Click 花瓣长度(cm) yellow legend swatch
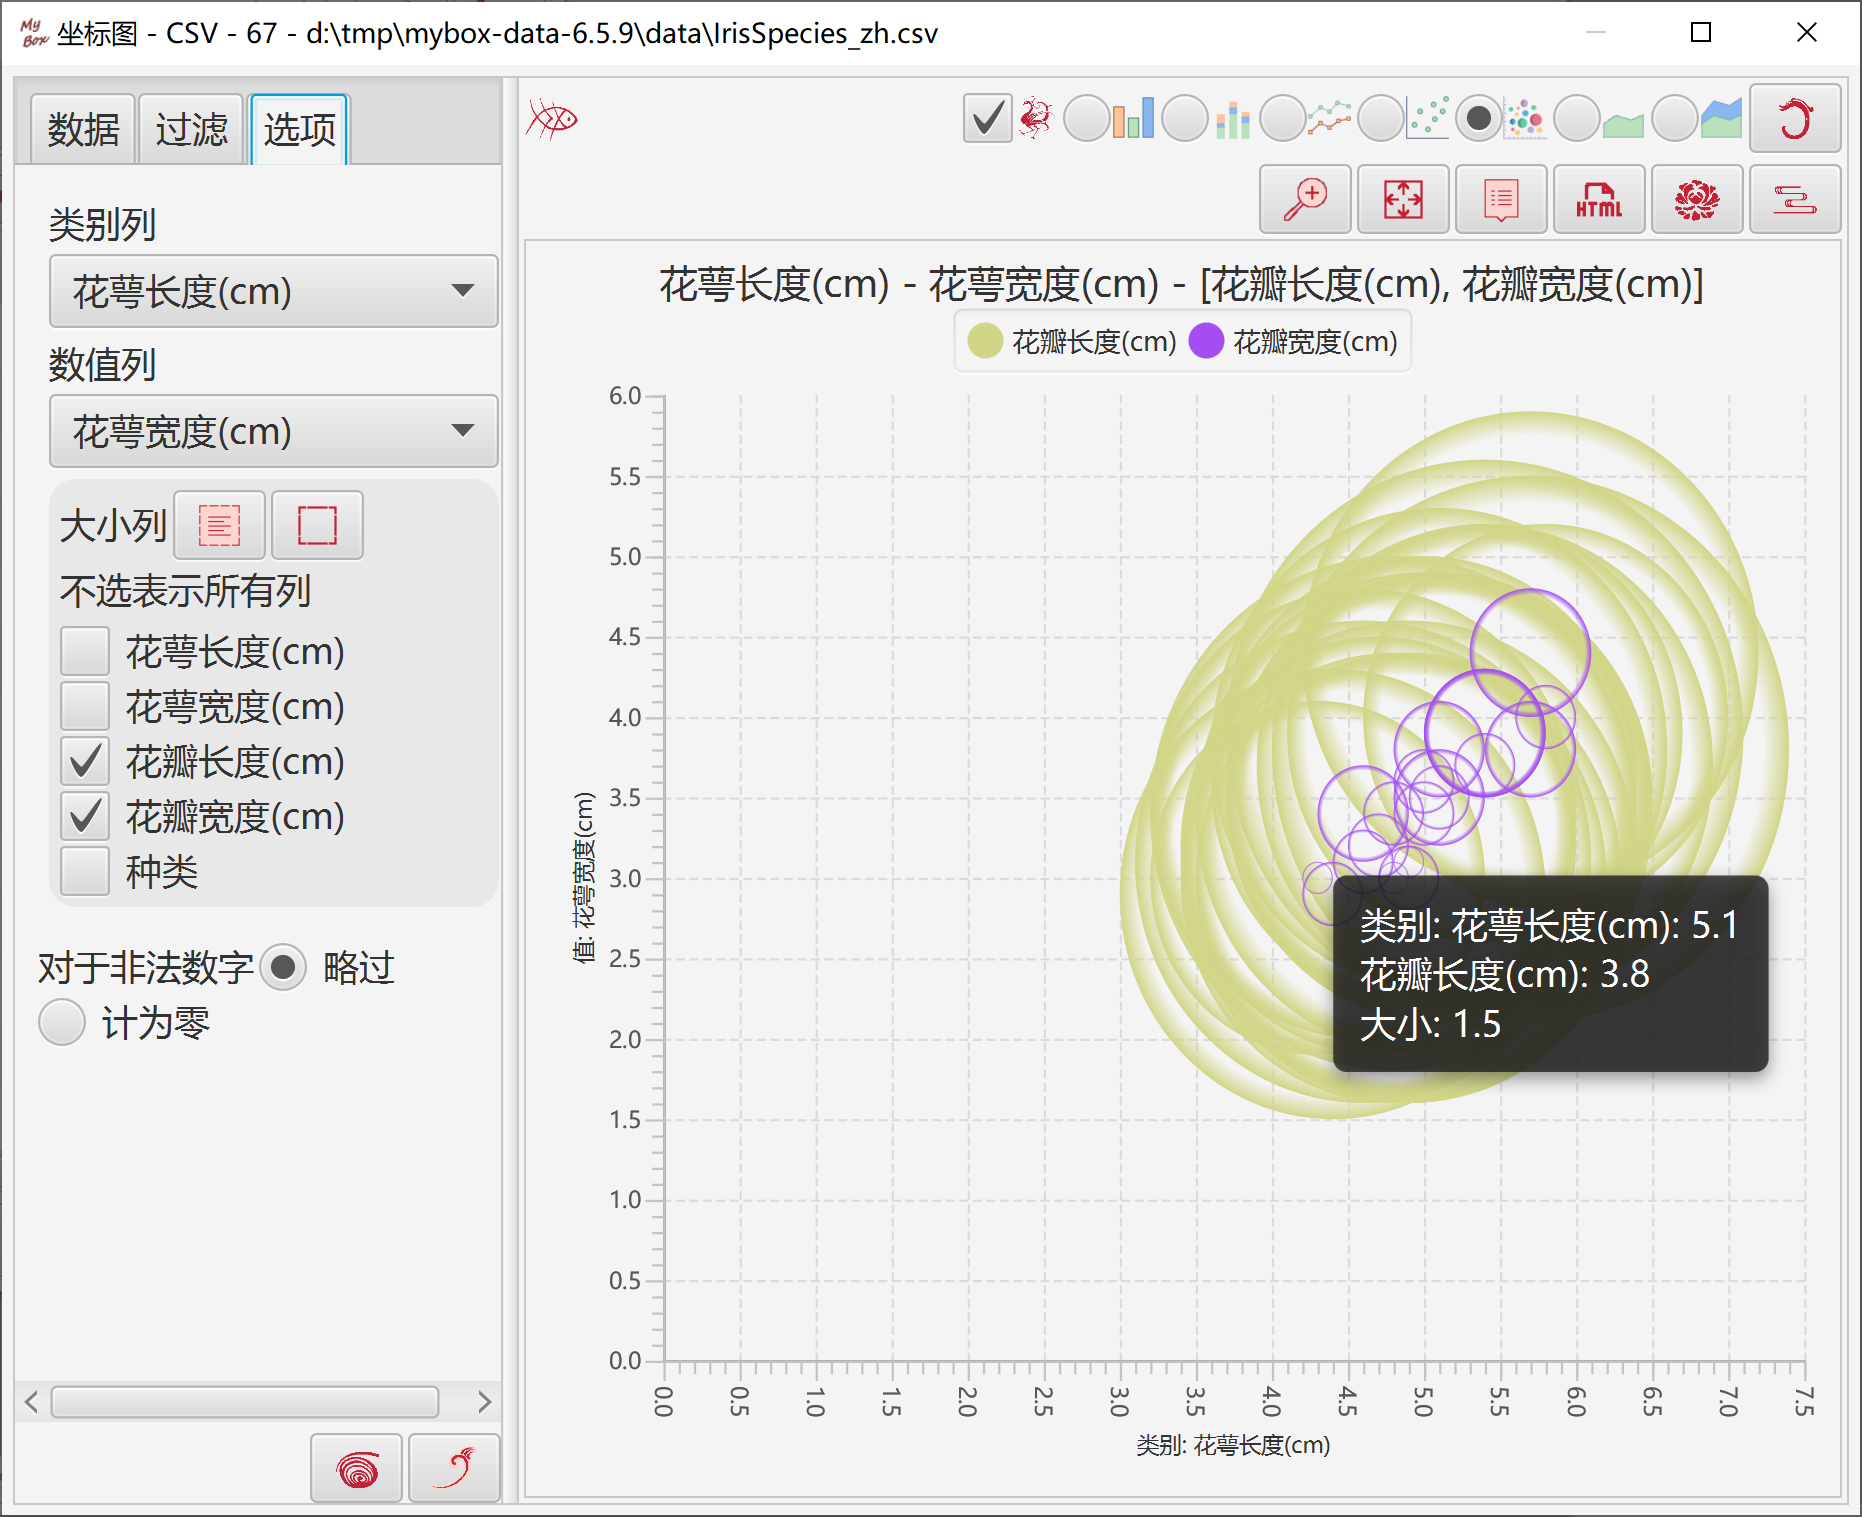Screen dimensions: 1862x1517 coord(985,341)
